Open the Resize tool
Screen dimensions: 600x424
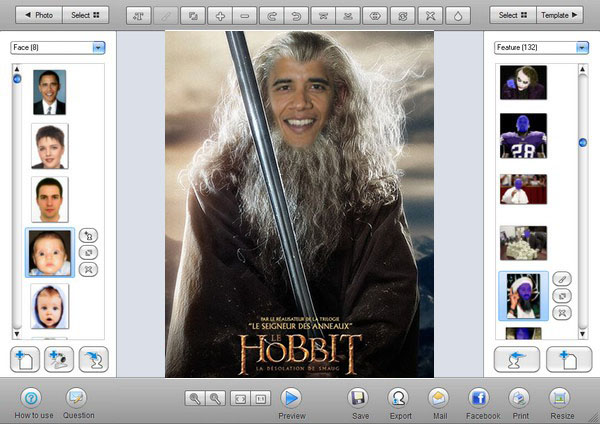(x=561, y=397)
